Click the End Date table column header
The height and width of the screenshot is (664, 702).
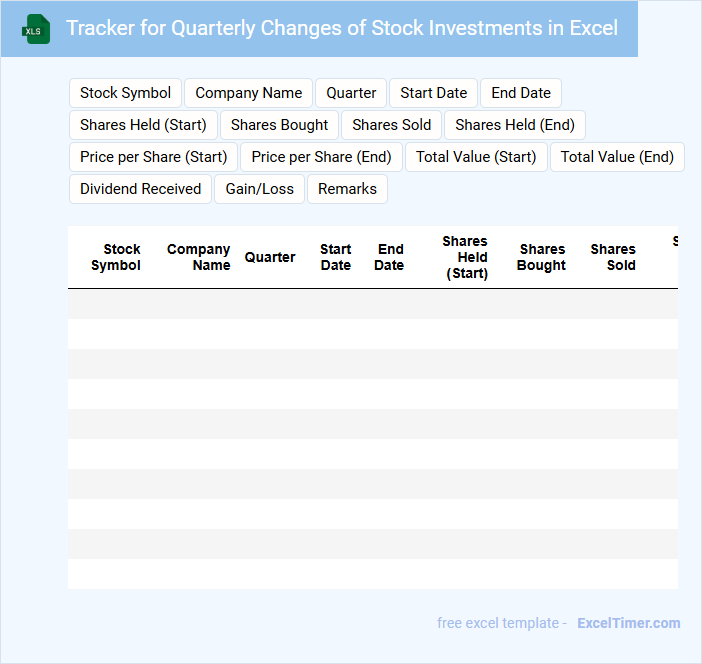point(389,257)
